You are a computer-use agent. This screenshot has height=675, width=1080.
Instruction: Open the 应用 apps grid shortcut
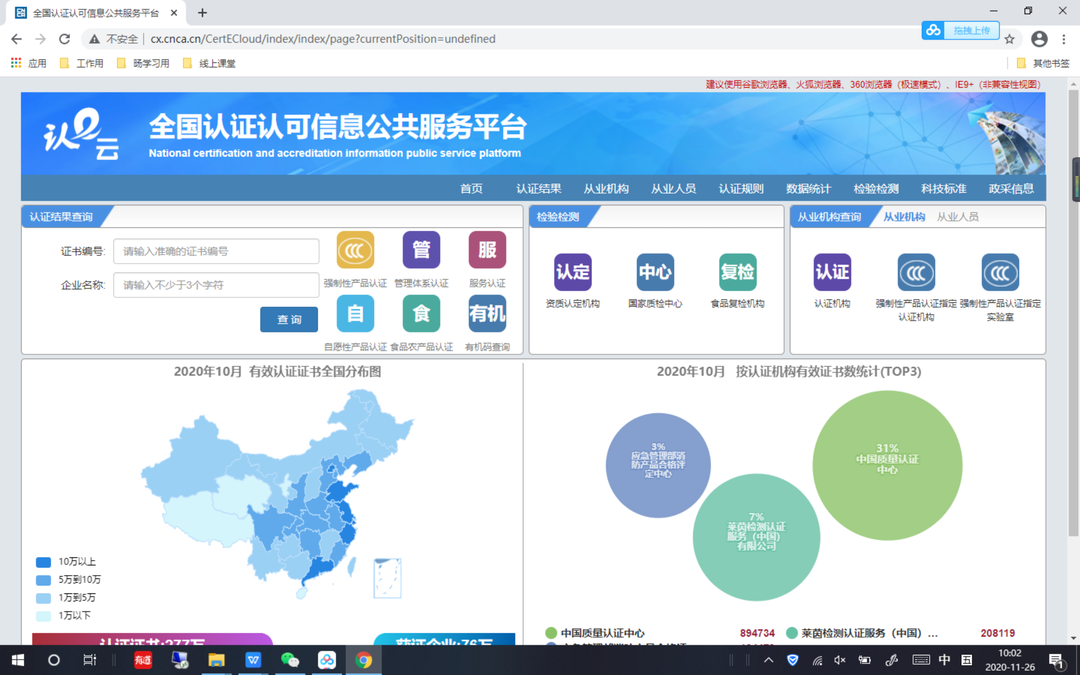(x=28, y=63)
